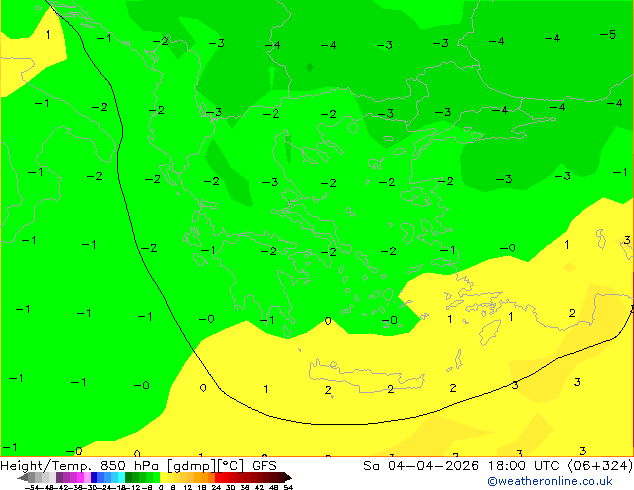Click the 'Sa 04-04-2026 18:00 UTC' date label

[x=463, y=466]
